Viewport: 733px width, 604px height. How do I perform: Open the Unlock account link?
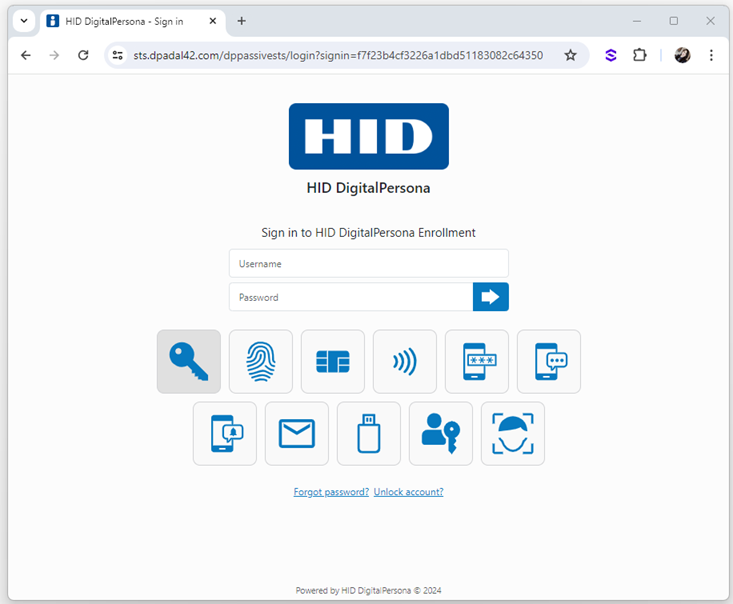408,492
